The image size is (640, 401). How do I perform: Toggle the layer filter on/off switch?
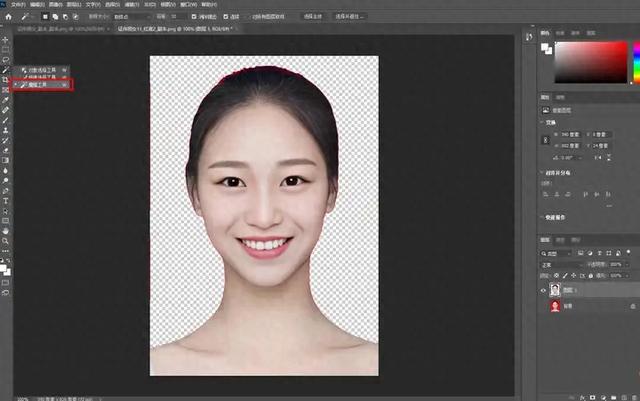[629, 252]
